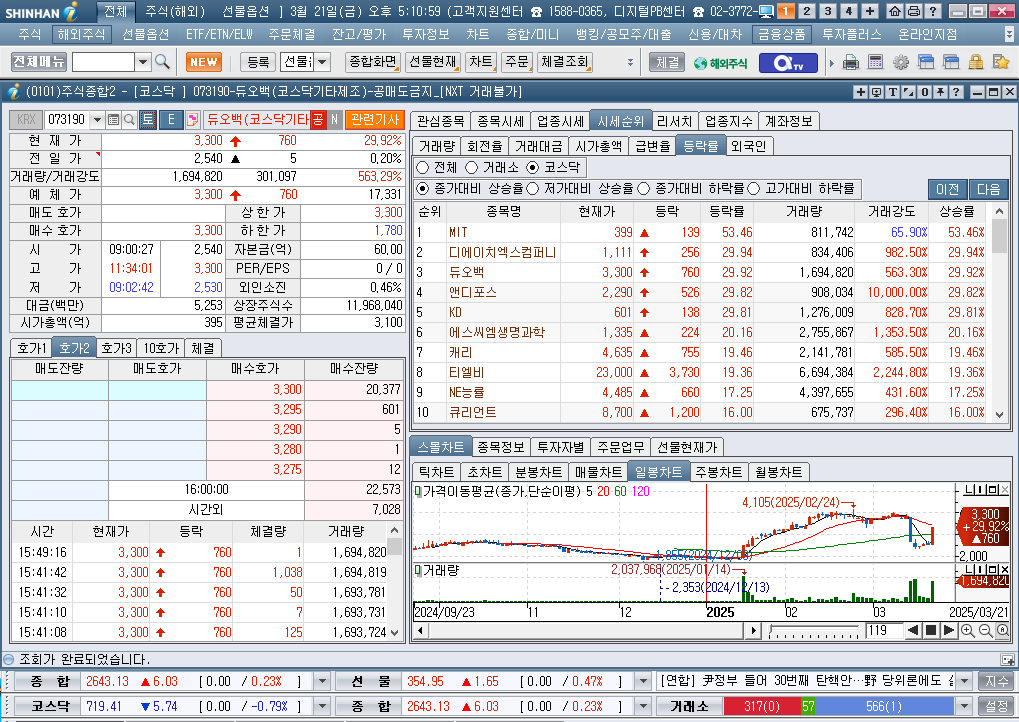1019x722 pixels.
Task: Switch to the 10호가 tab
Action: (x=161, y=348)
